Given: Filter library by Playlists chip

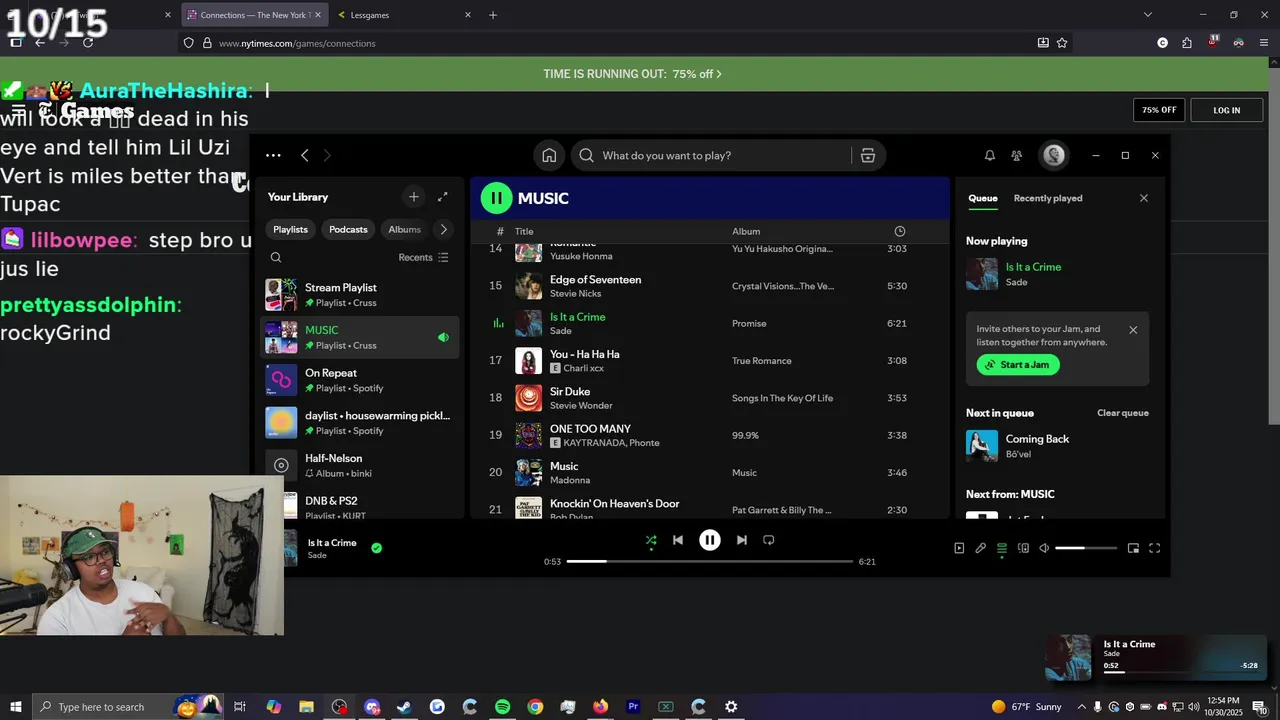Looking at the screenshot, I should tap(291, 229).
